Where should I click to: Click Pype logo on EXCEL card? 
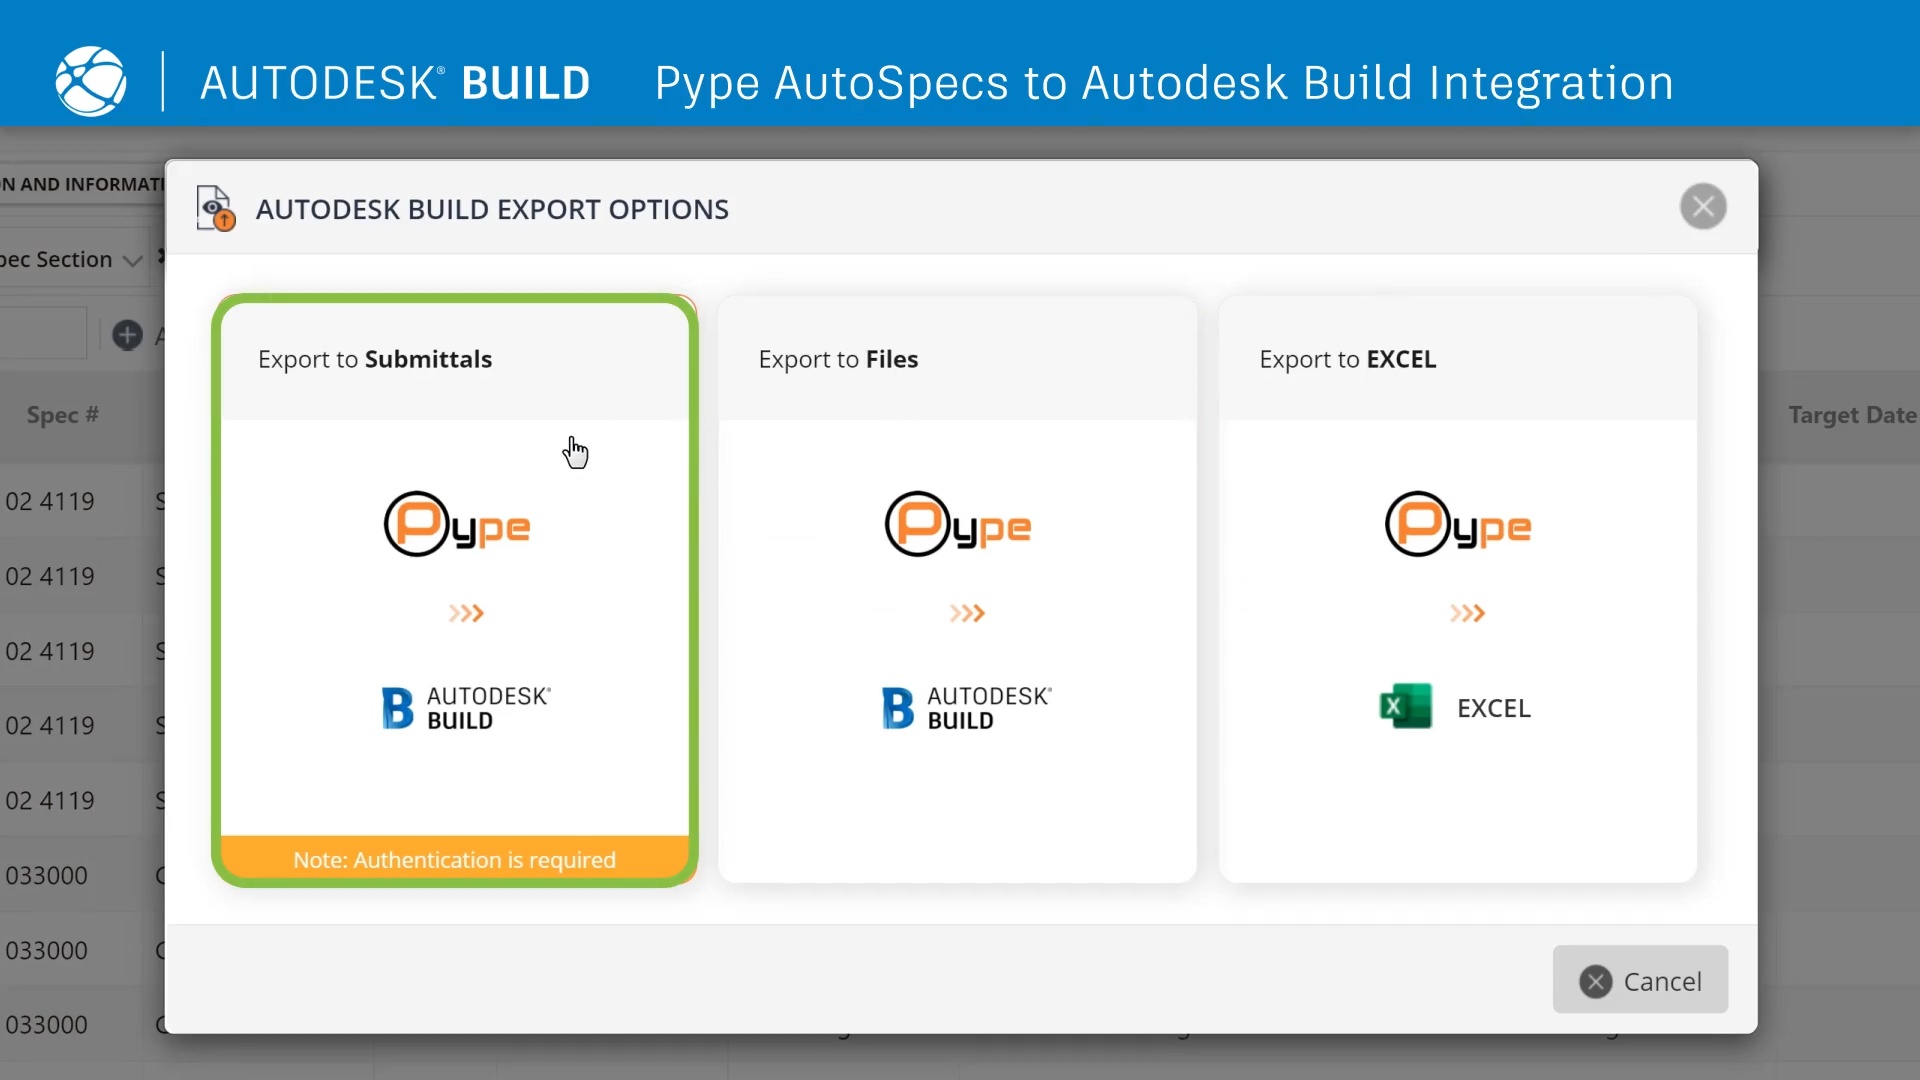(x=1458, y=524)
